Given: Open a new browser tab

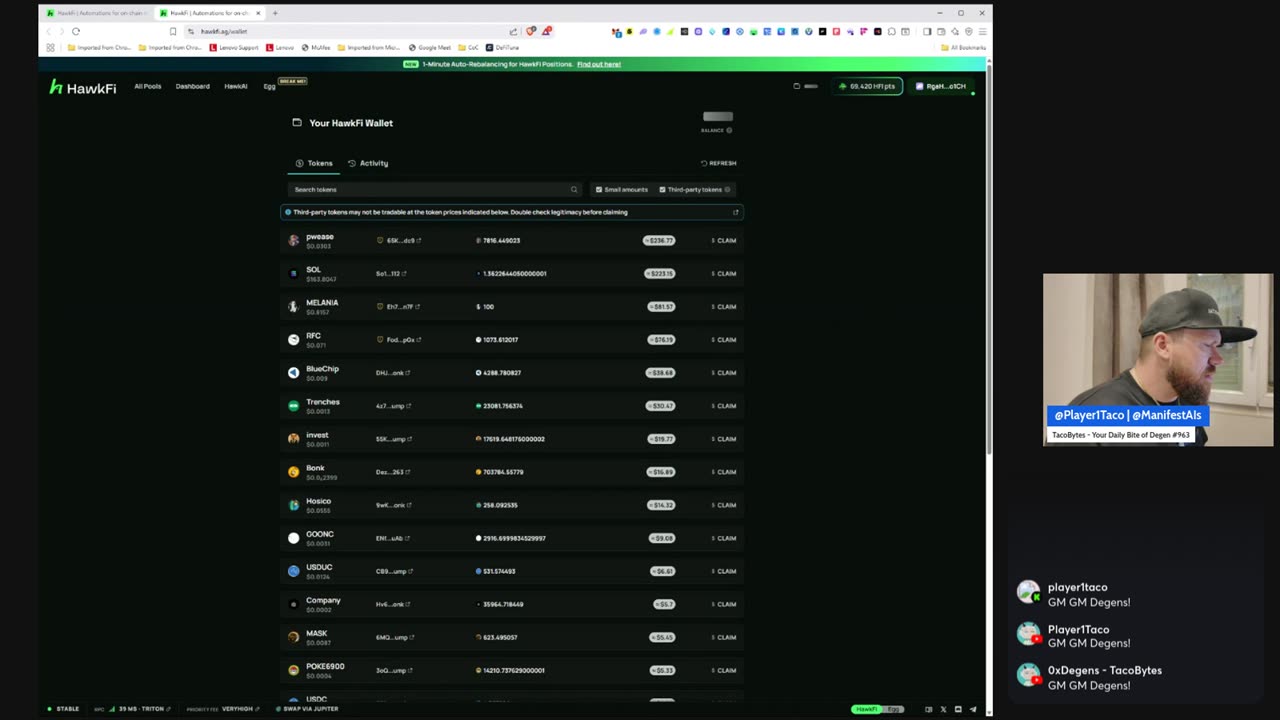Looking at the screenshot, I should pos(275,13).
